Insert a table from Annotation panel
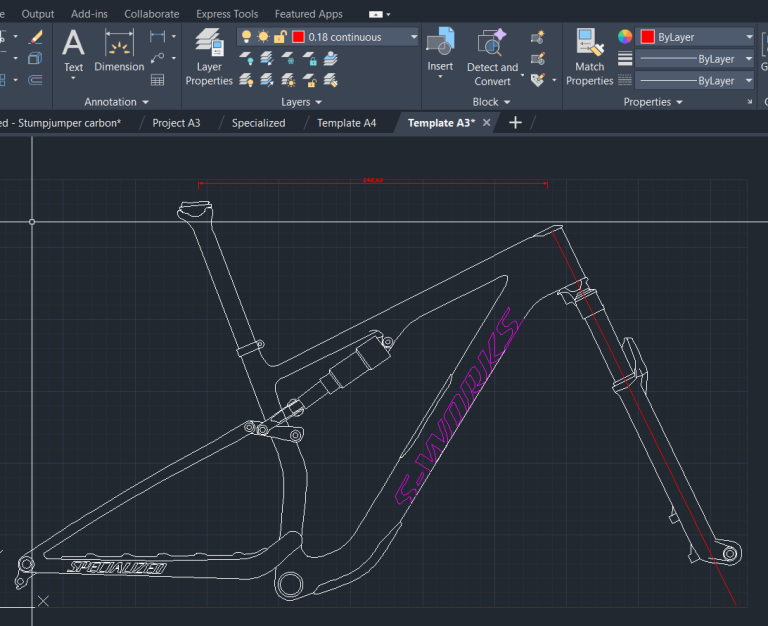Viewport: 768px width, 626px height. click(x=158, y=79)
